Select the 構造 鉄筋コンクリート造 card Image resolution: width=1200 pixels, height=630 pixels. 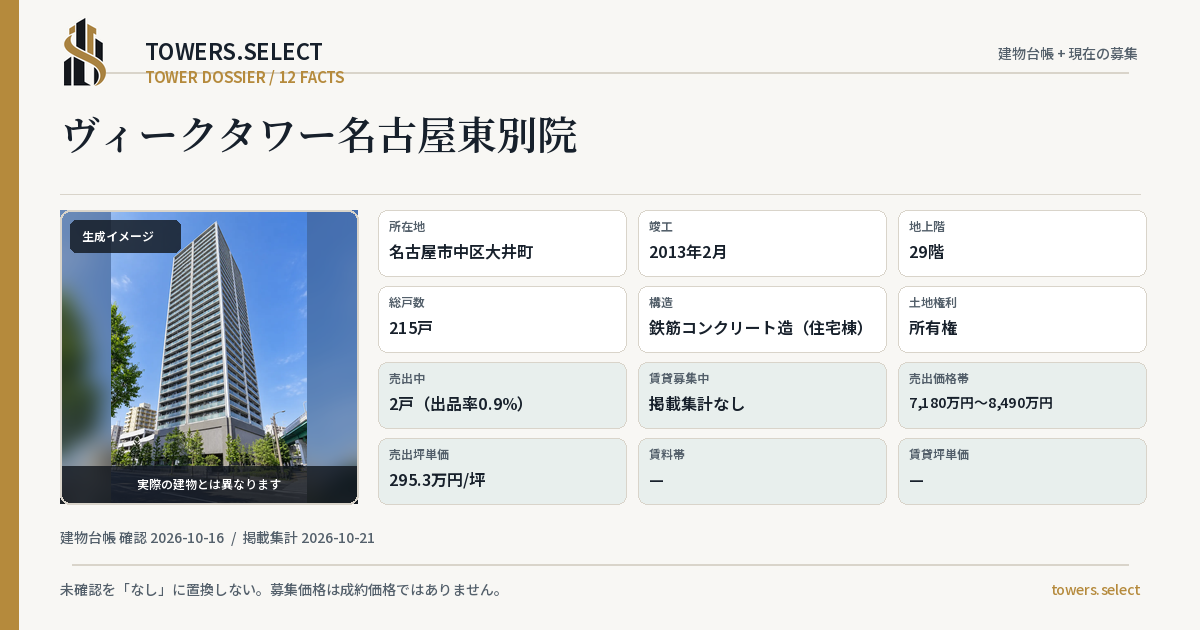(762, 319)
